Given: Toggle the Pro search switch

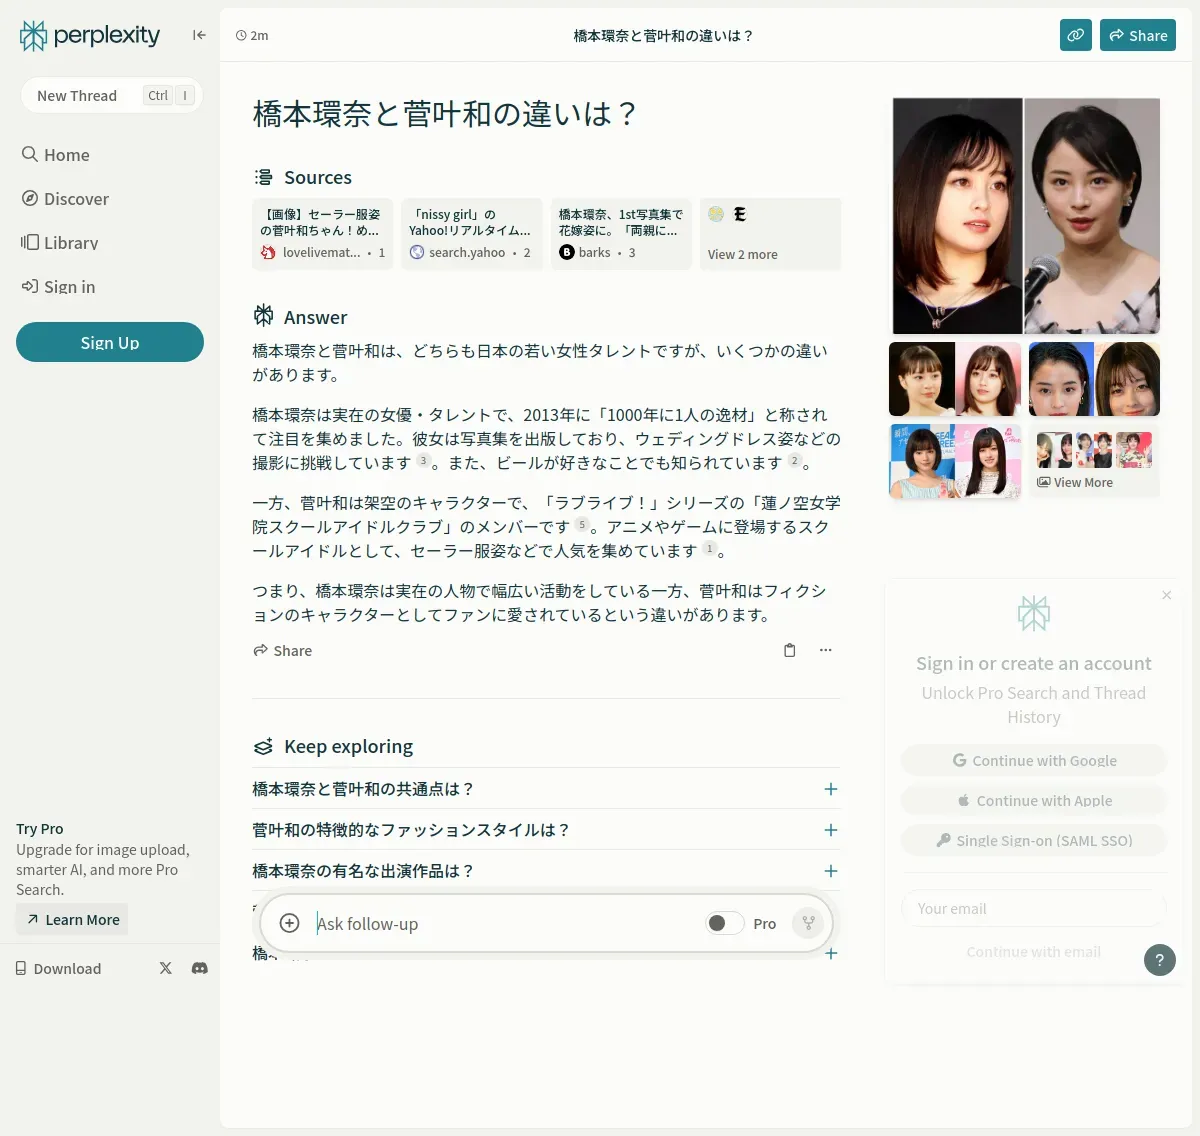Looking at the screenshot, I should pyautogui.click(x=724, y=923).
